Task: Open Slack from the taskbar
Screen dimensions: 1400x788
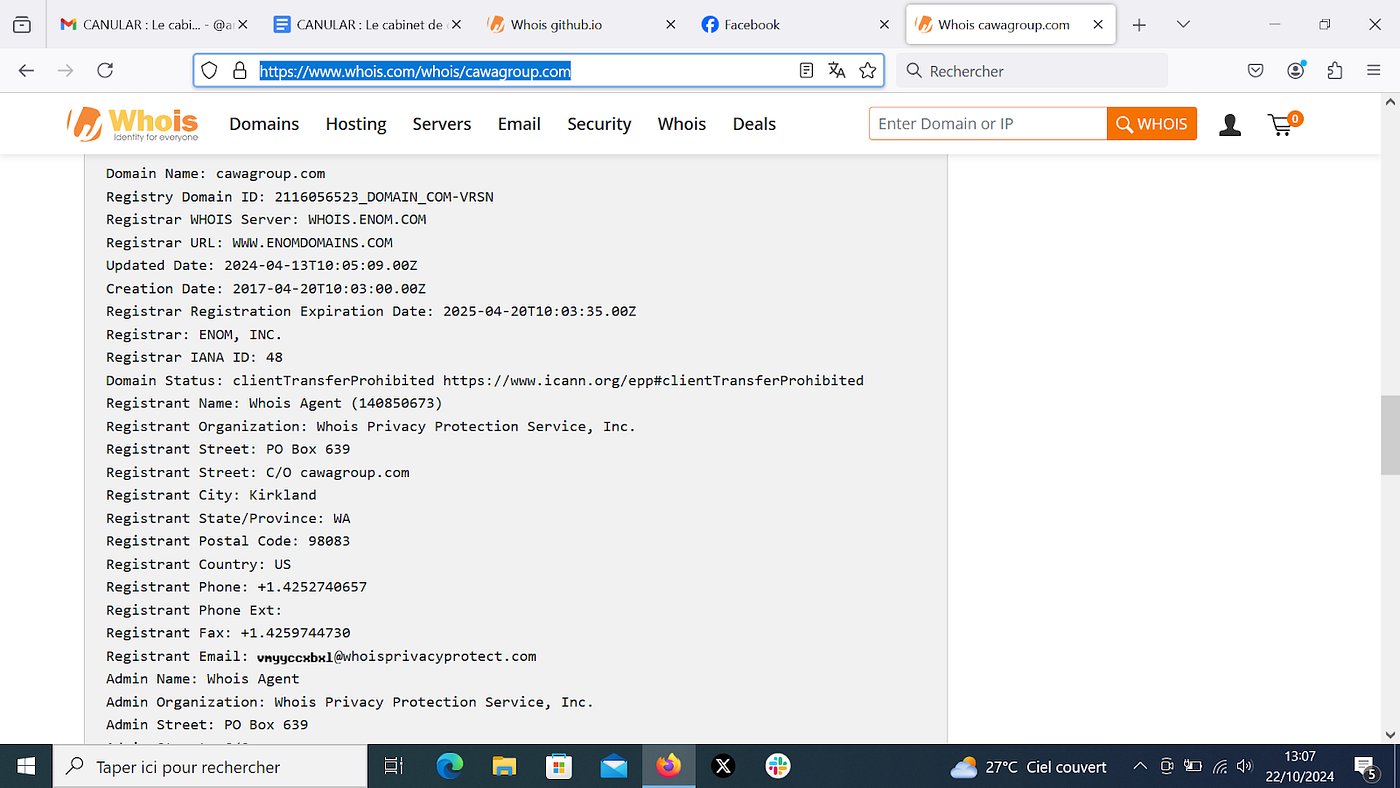Action: (x=777, y=766)
